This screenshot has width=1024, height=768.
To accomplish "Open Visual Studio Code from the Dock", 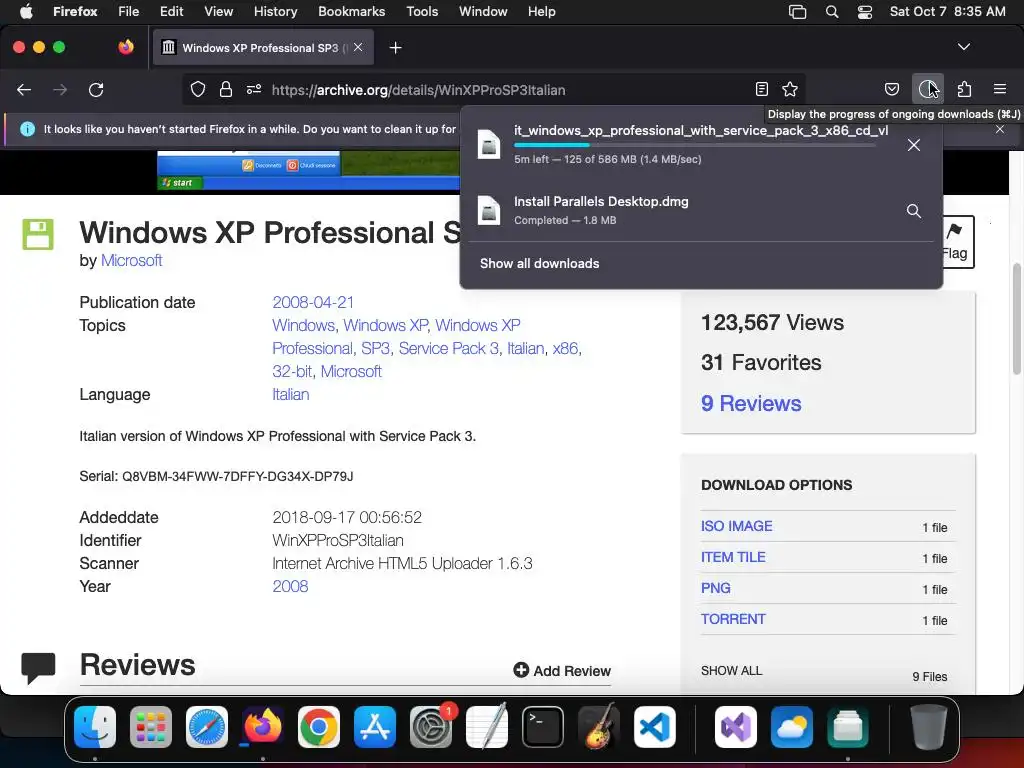I will (654, 727).
